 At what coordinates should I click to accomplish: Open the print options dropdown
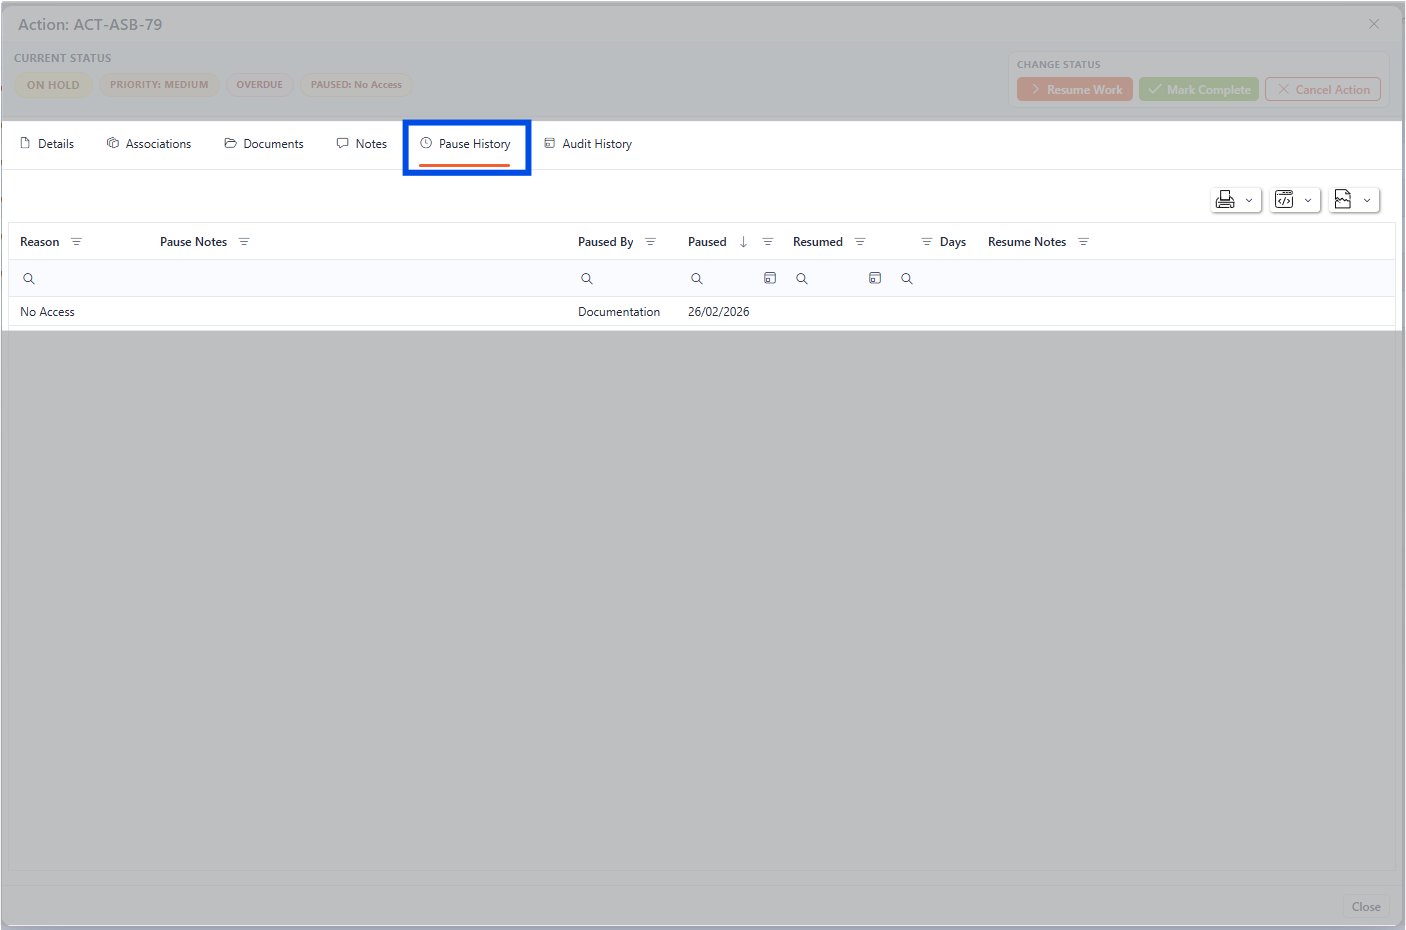[1235, 200]
